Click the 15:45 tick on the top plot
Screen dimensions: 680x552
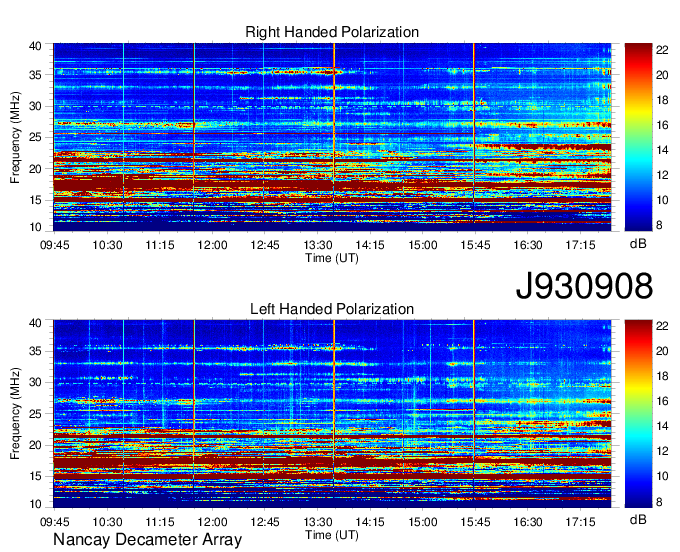point(475,245)
